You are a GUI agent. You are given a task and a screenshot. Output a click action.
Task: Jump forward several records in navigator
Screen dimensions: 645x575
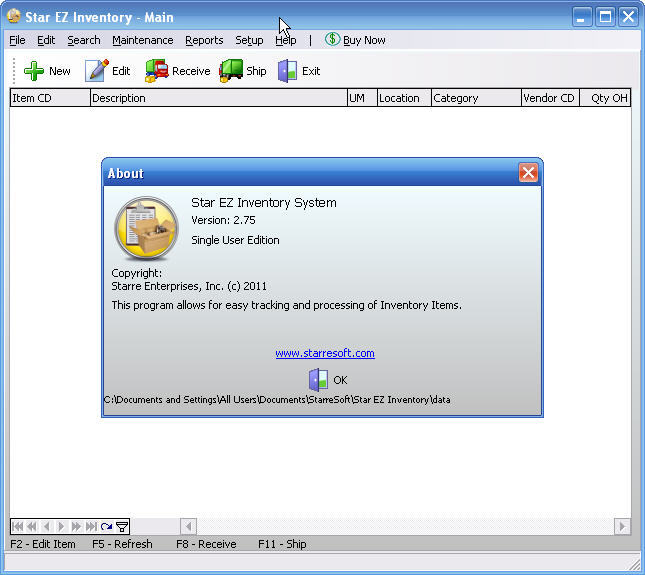(76, 526)
